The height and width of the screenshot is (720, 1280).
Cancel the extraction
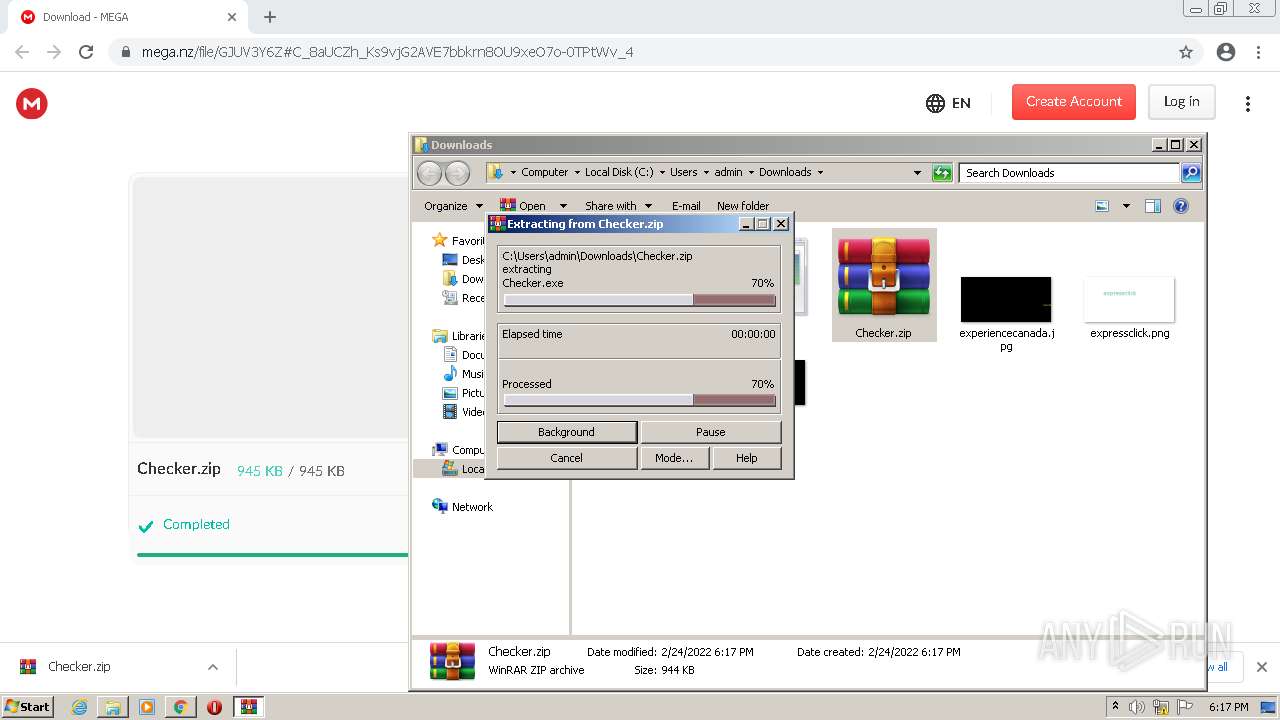[567, 458]
